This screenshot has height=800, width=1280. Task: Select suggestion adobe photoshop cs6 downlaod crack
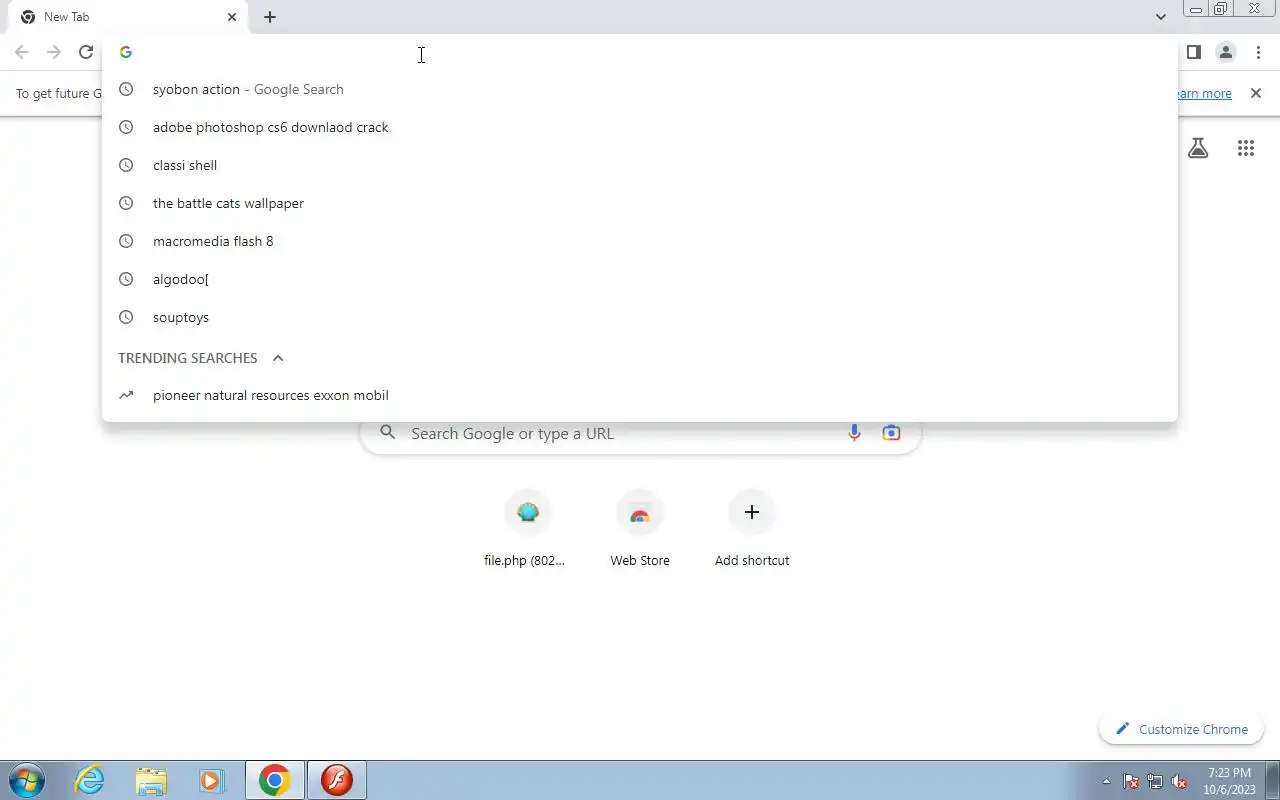[x=640, y=127]
